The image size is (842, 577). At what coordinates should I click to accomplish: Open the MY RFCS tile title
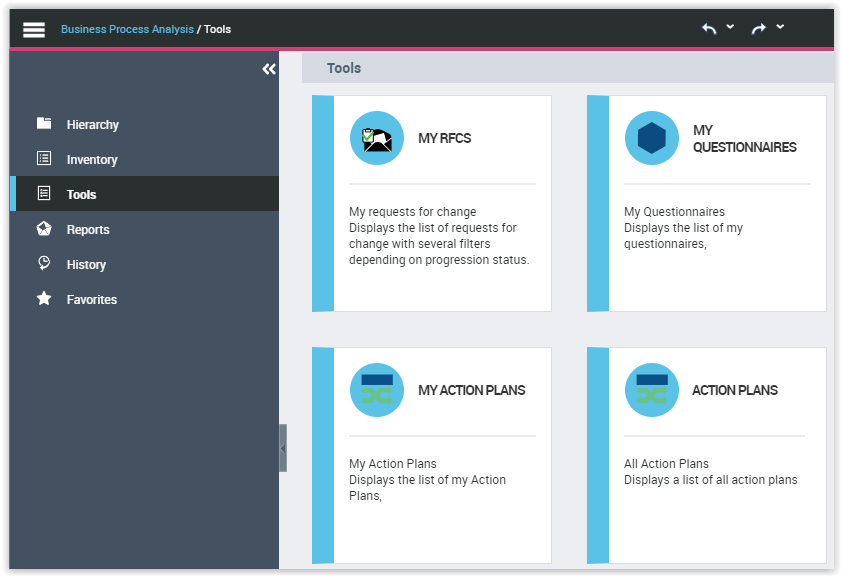coord(444,139)
